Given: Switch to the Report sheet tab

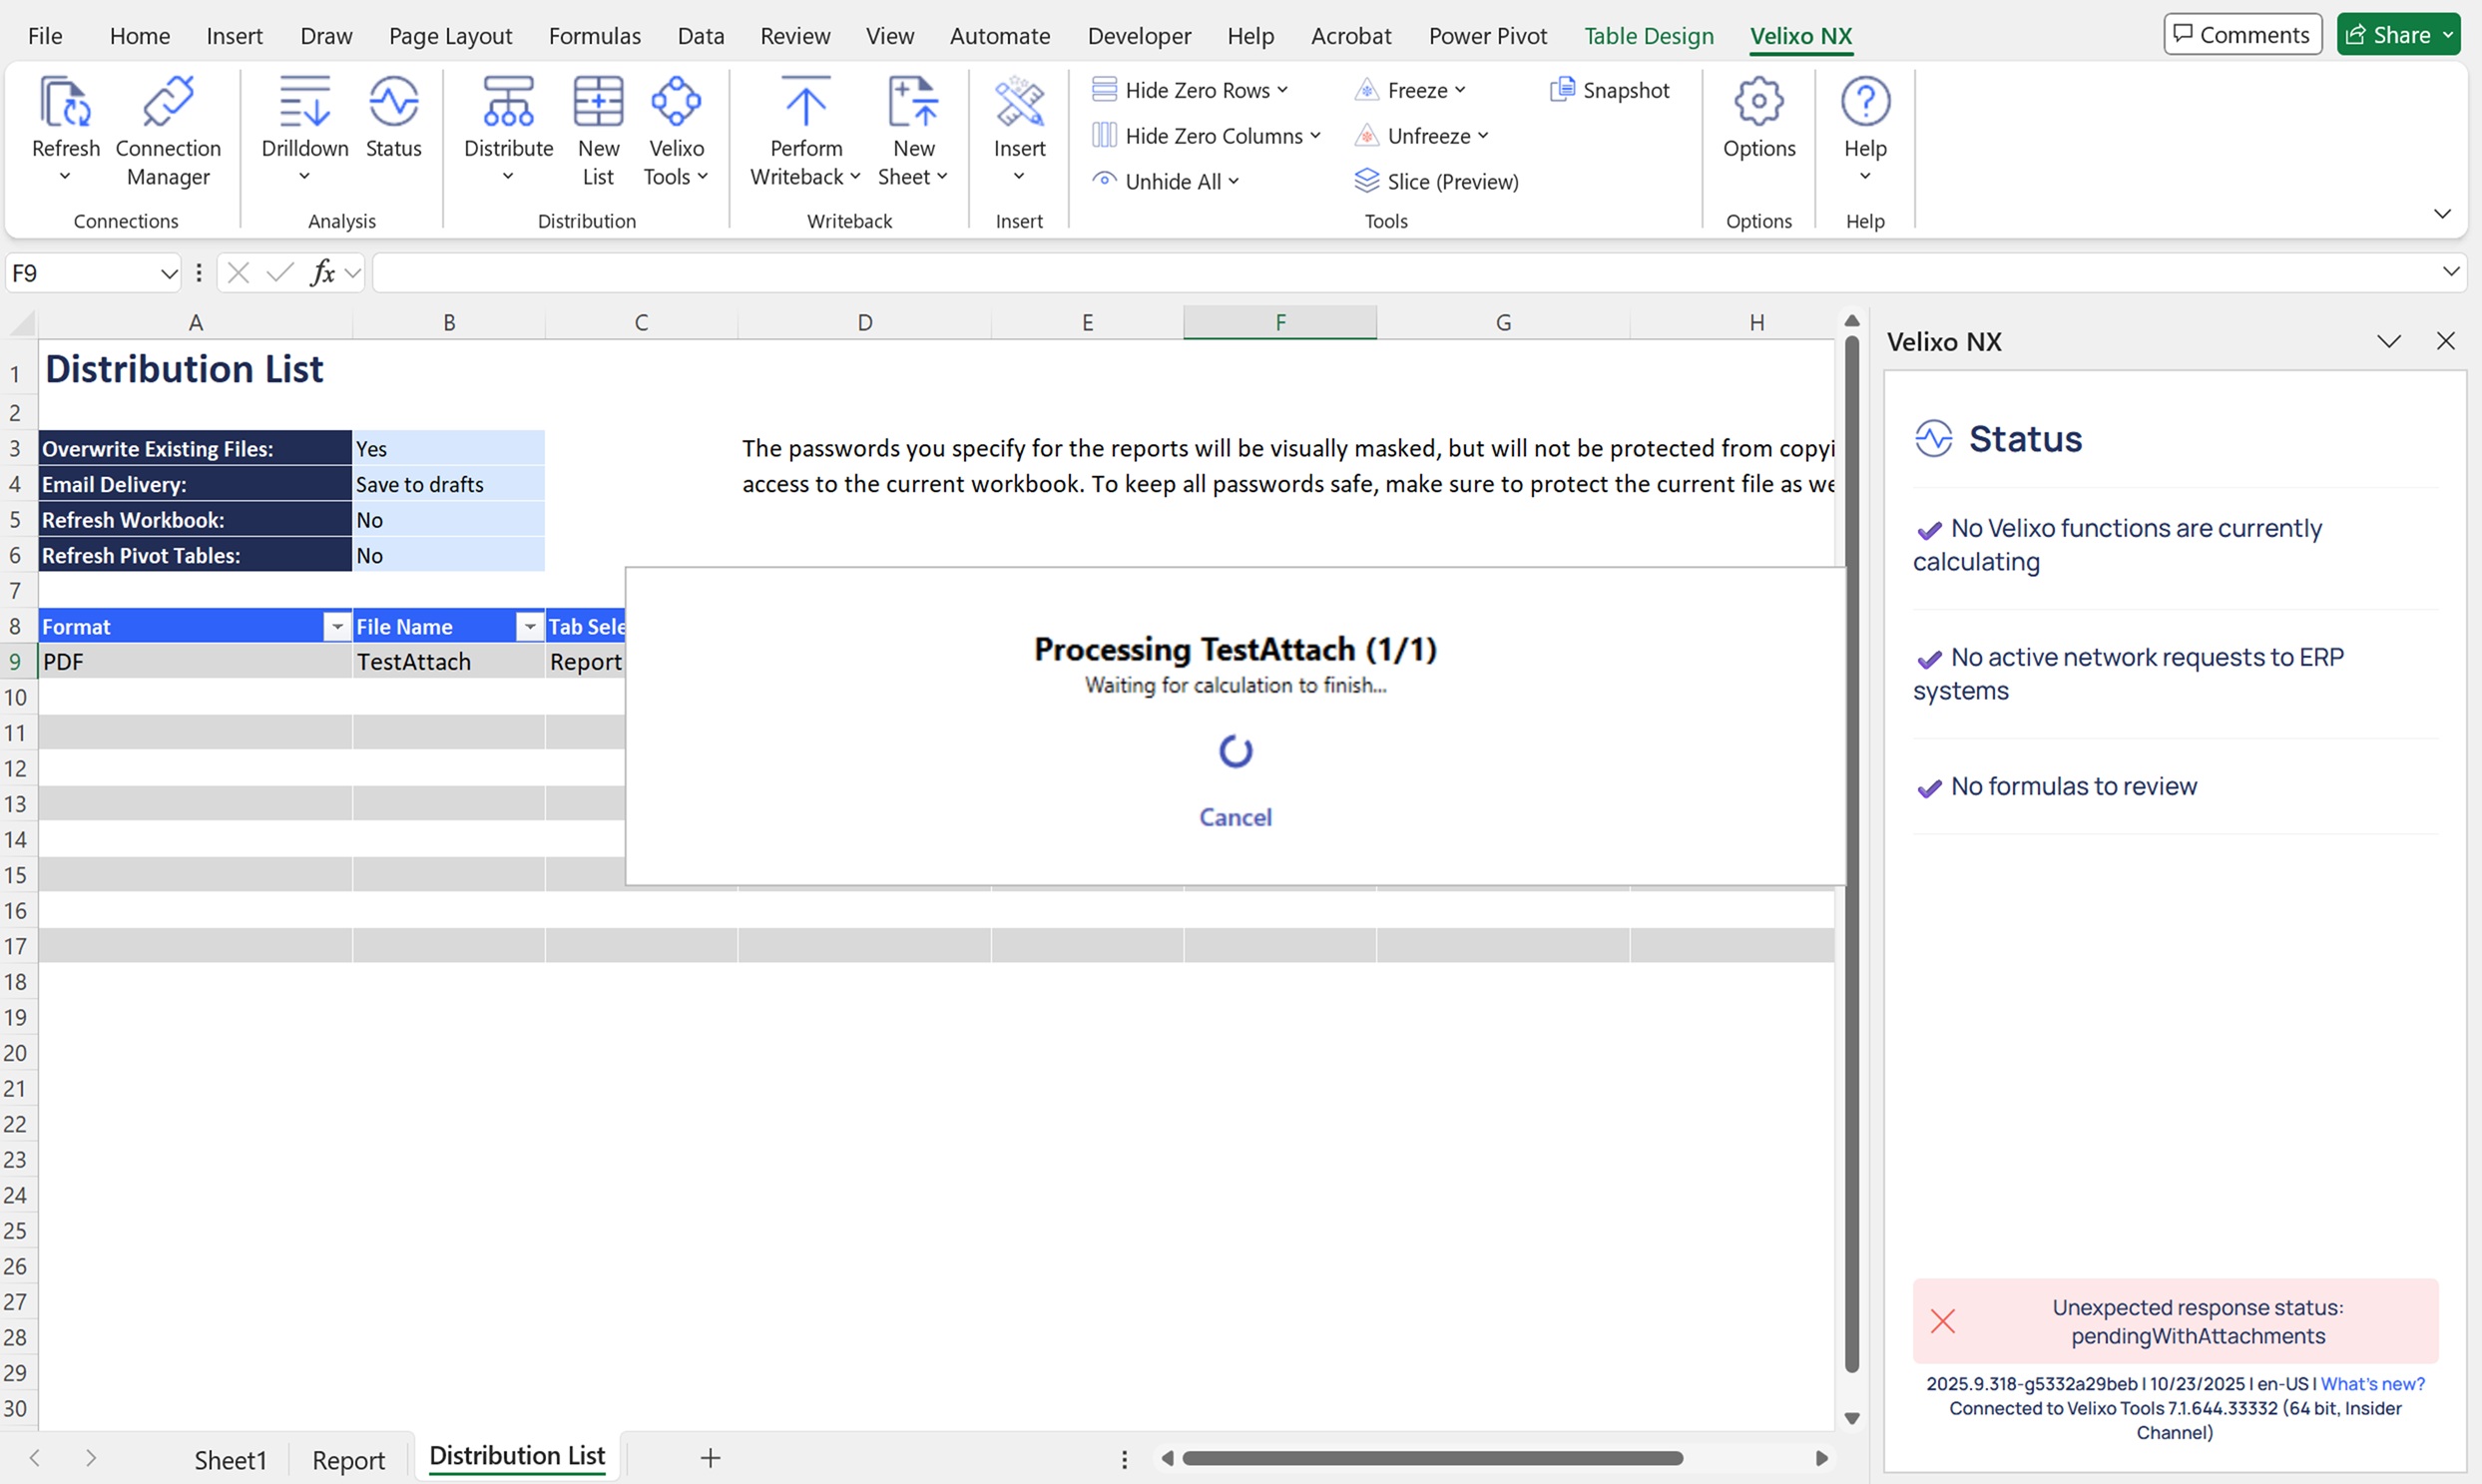Looking at the screenshot, I should tap(348, 1459).
